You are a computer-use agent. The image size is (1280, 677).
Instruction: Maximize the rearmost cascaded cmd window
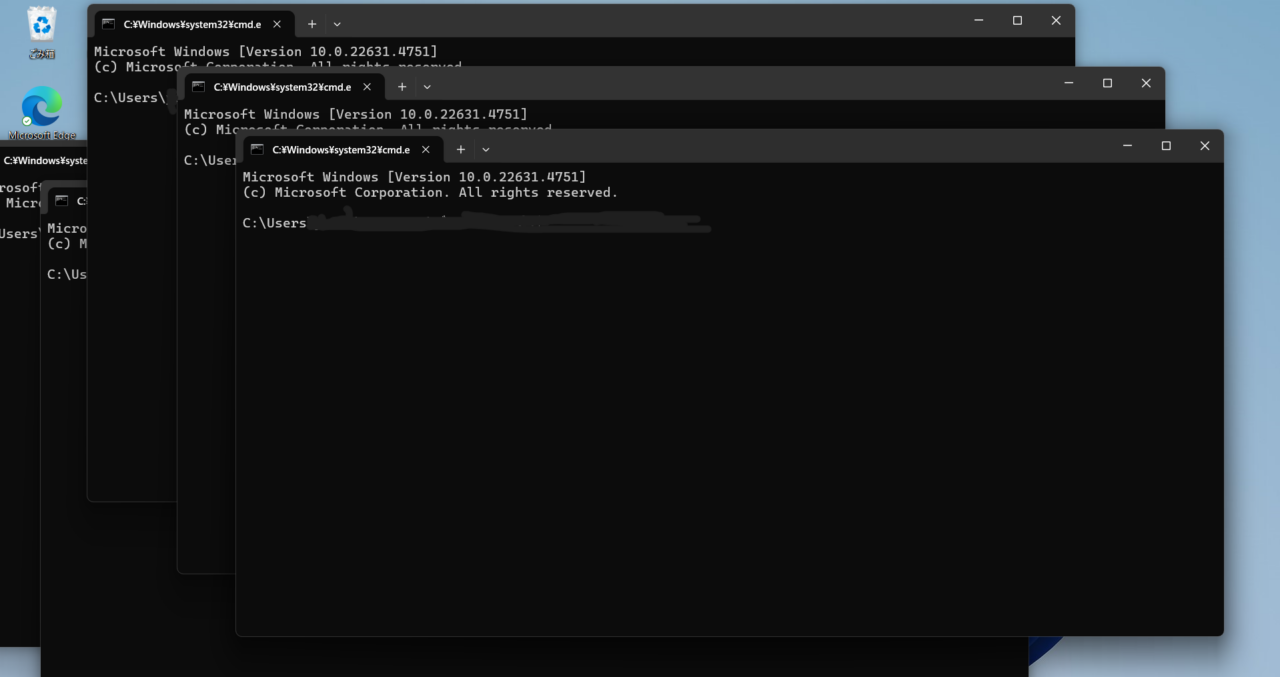1017,20
